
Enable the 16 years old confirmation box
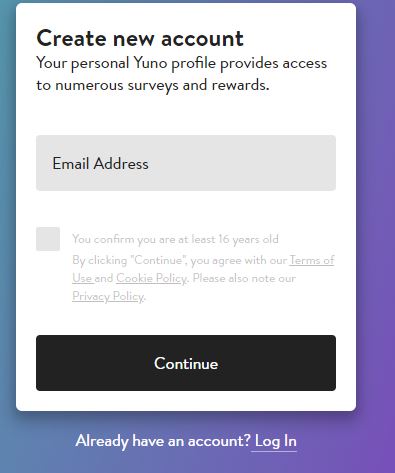pyautogui.click(x=48, y=239)
